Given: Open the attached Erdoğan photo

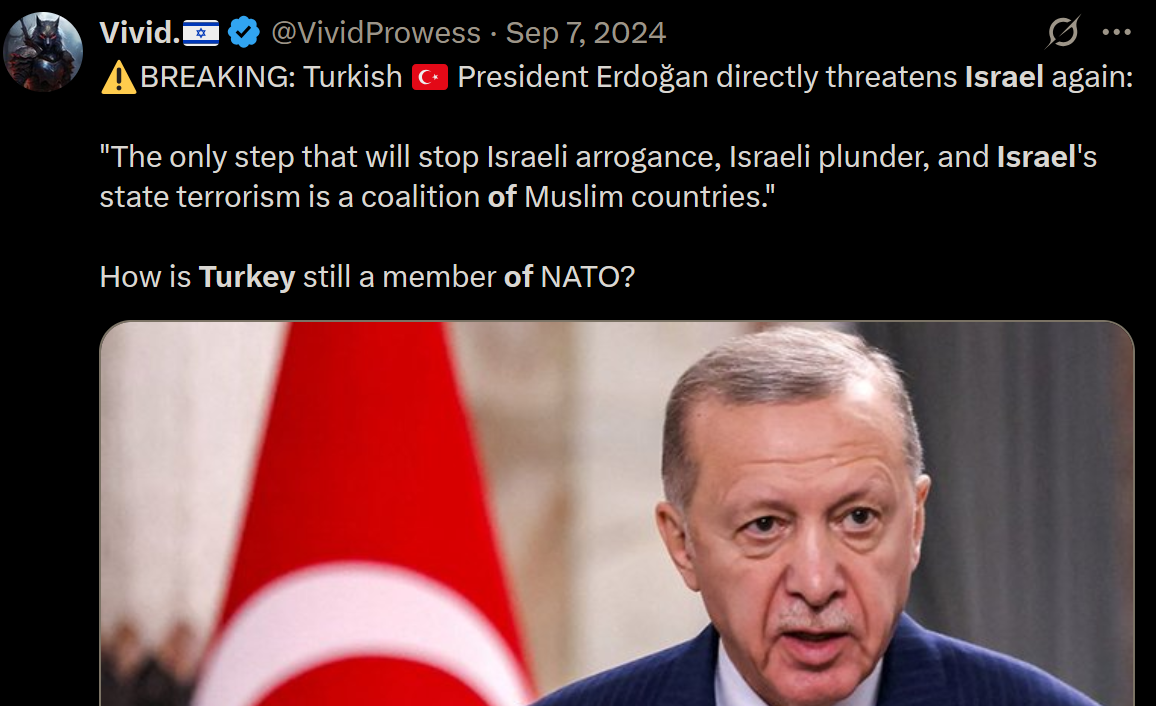Looking at the screenshot, I should tap(616, 514).
